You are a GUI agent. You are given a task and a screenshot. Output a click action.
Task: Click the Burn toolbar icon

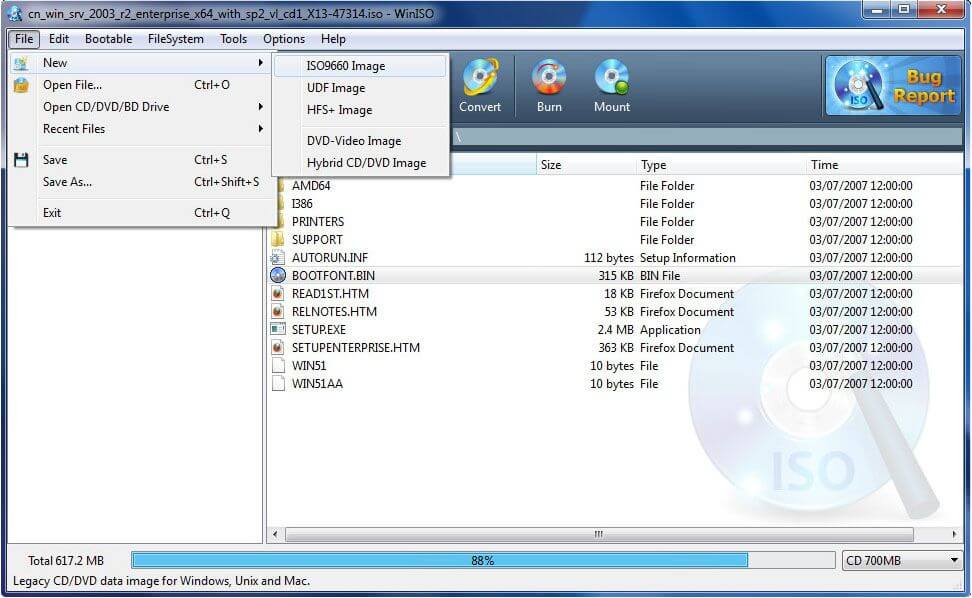[548, 85]
